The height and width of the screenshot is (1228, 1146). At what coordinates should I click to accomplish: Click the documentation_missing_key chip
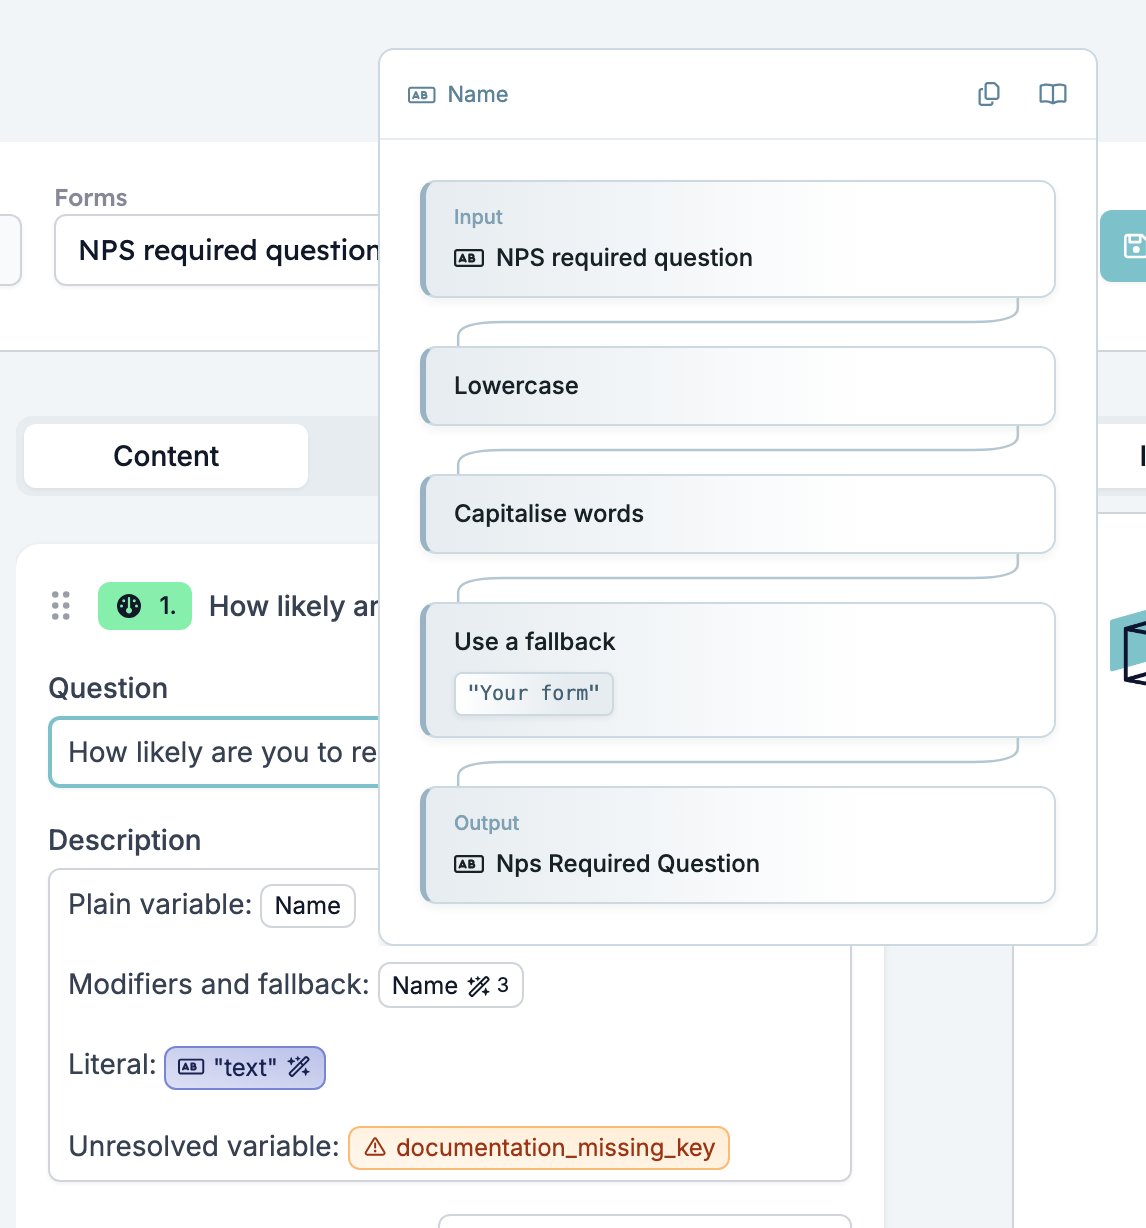click(539, 1148)
